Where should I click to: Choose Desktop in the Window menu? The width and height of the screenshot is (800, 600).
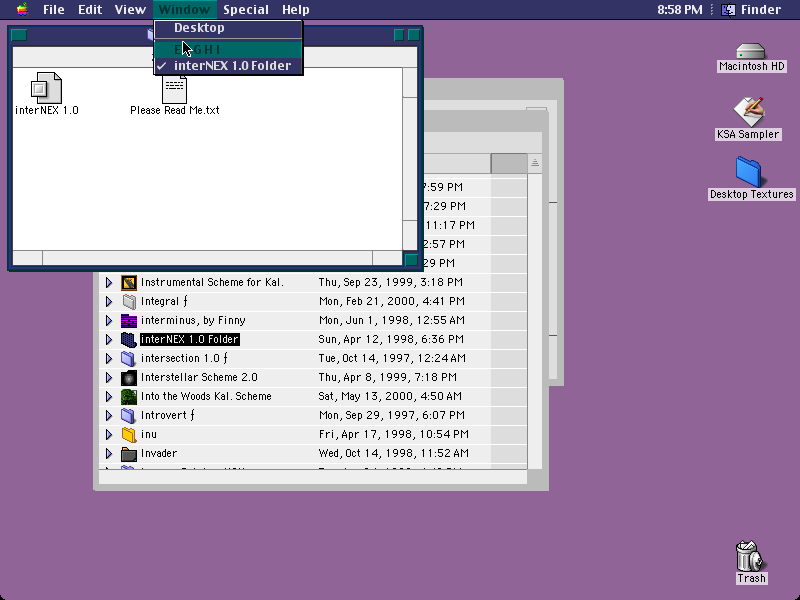[229, 28]
